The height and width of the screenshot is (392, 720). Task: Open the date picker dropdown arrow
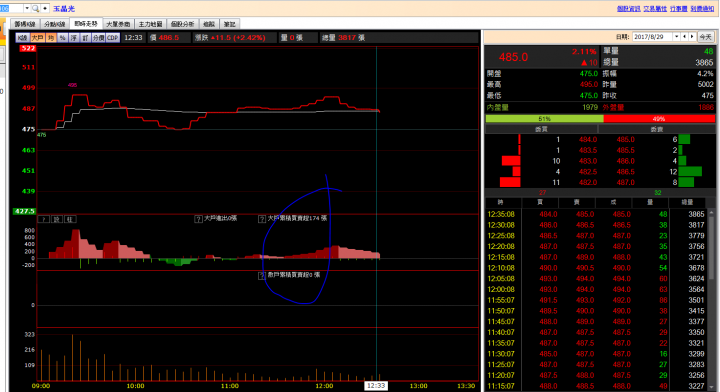pos(676,37)
